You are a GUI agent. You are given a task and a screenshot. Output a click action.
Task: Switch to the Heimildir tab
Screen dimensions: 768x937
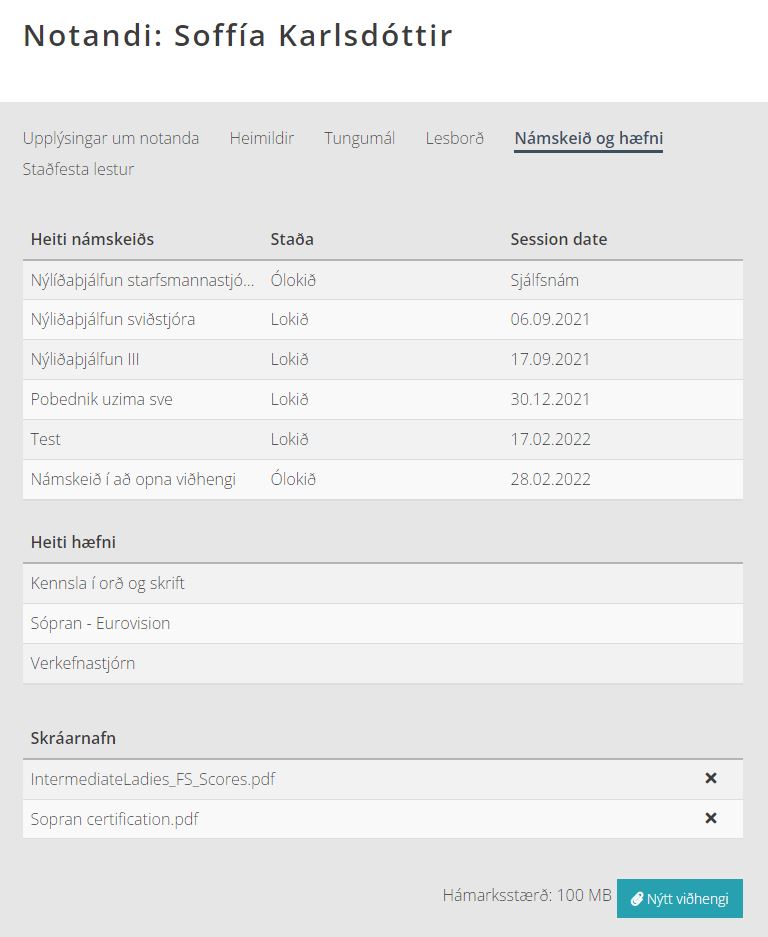coord(261,138)
